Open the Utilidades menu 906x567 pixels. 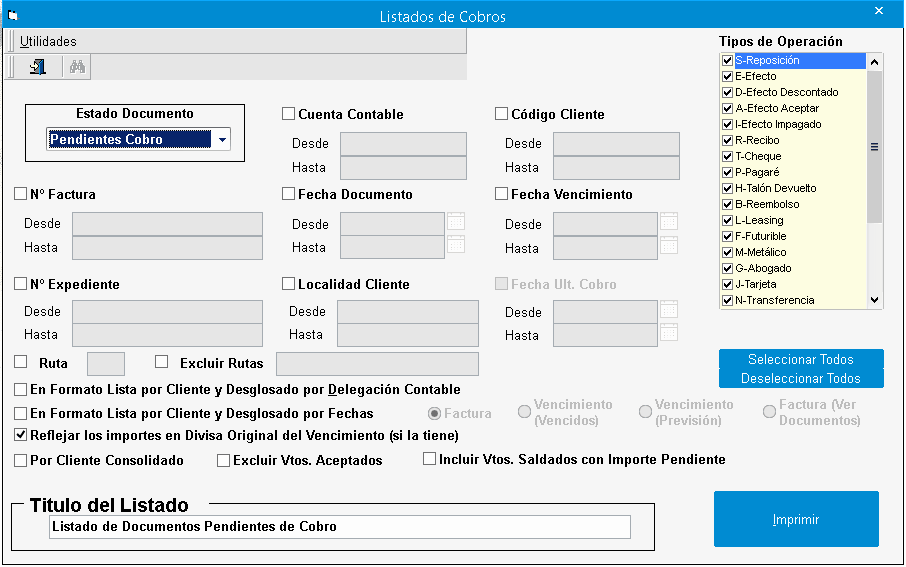click(x=48, y=41)
